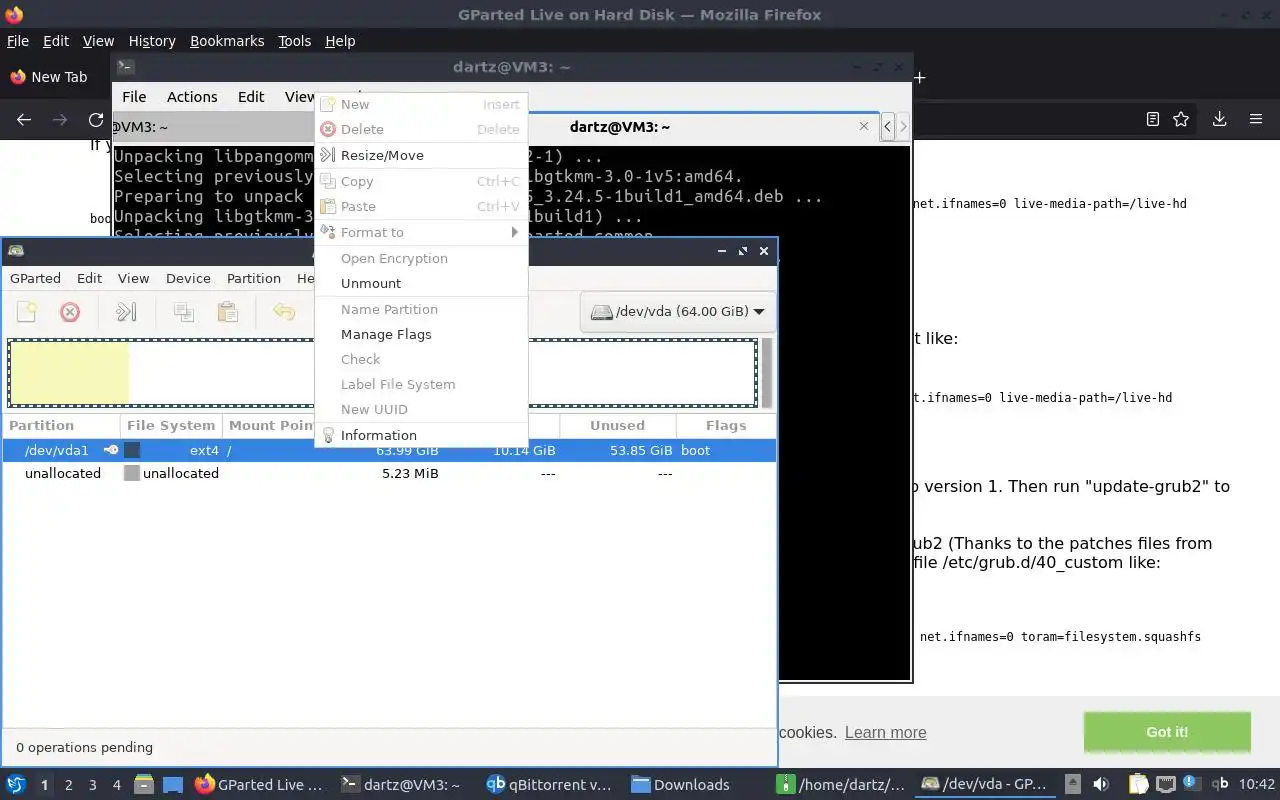This screenshot has width=1280, height=800.
Task: Close the right terminal tab with its X
Action: (x=864, y=126)
